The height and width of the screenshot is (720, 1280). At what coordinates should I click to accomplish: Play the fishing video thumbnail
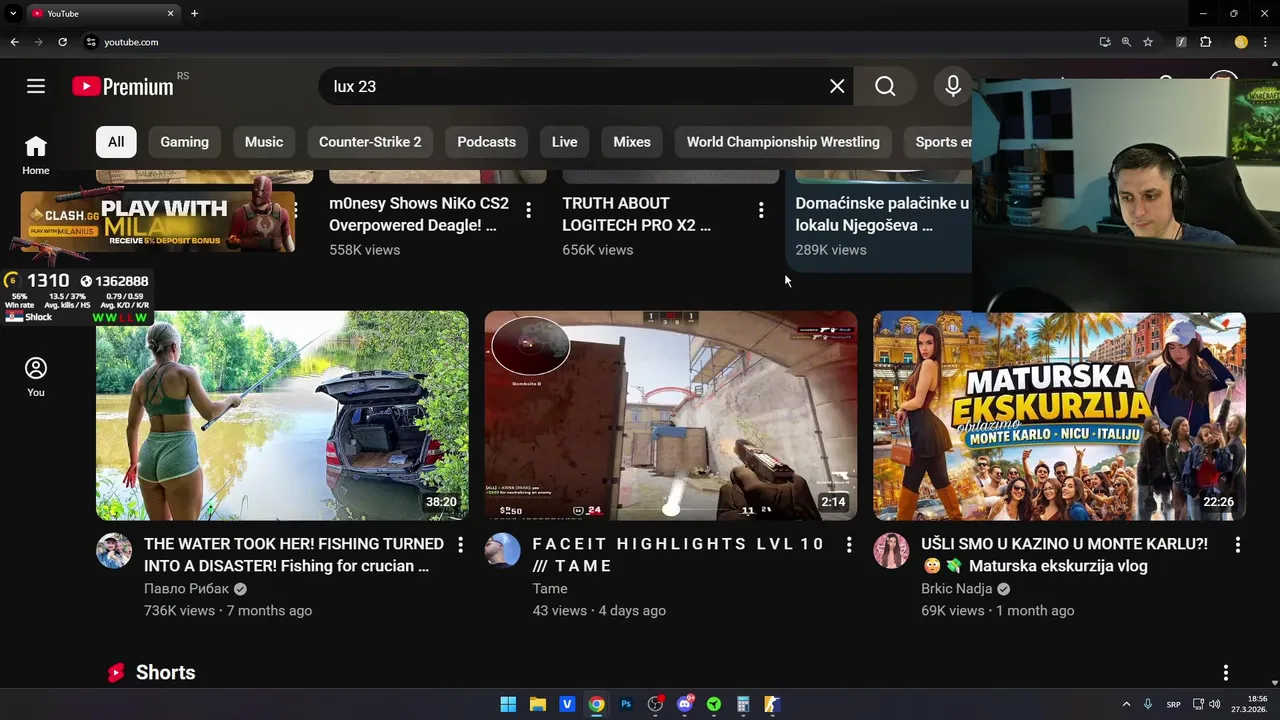coord(282,415)
